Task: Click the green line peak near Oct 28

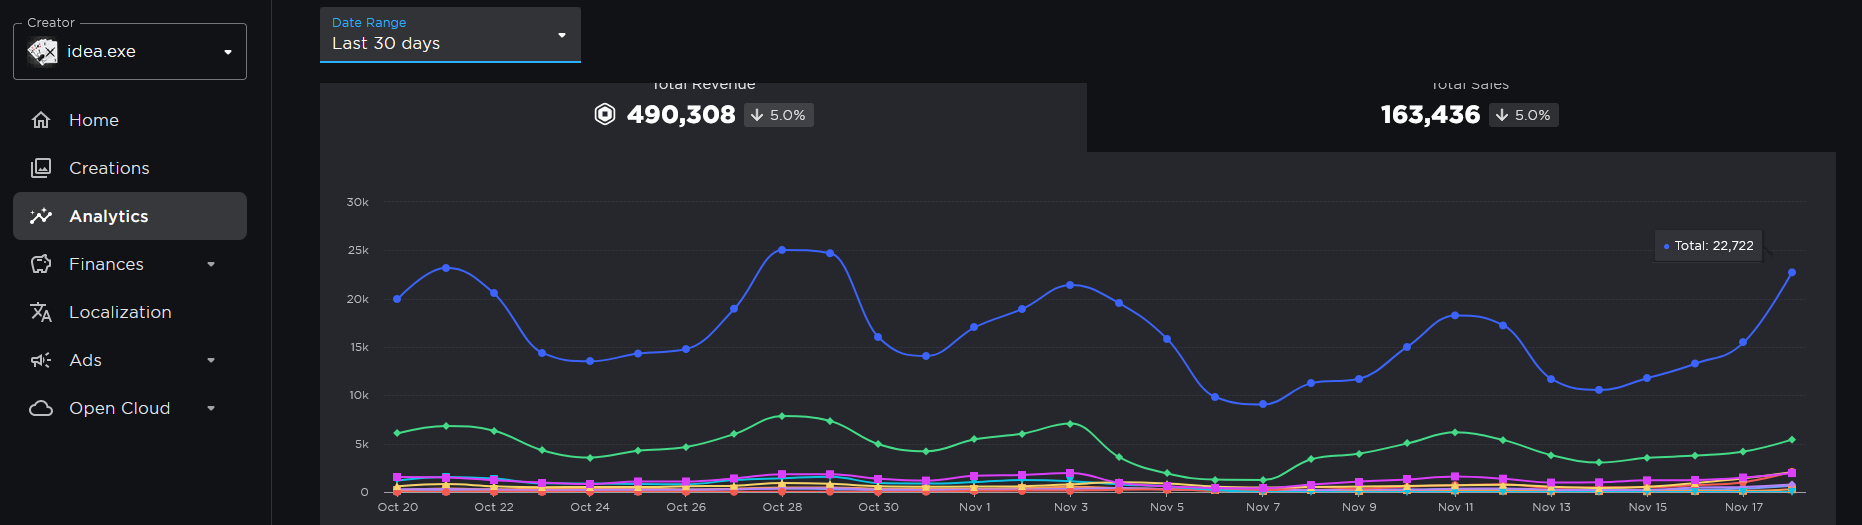Action: click(782, 416)
